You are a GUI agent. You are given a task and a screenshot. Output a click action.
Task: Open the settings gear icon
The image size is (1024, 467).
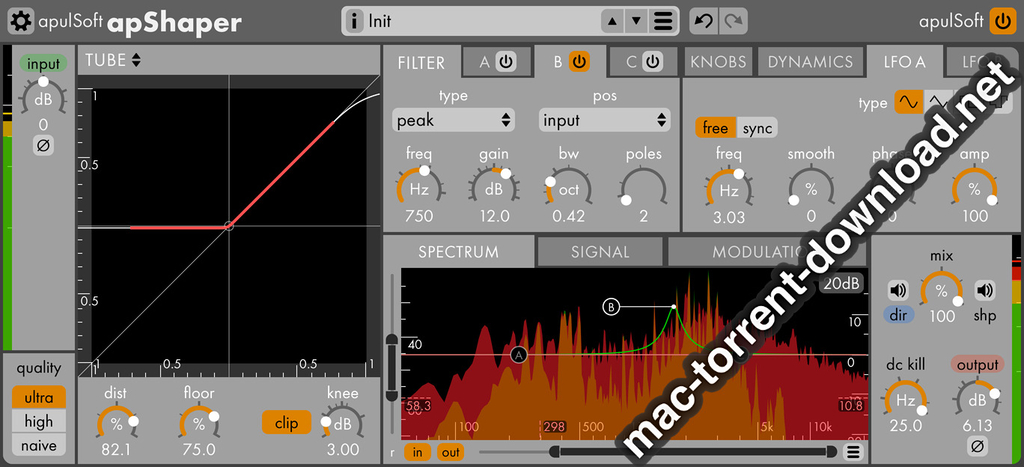21,22
